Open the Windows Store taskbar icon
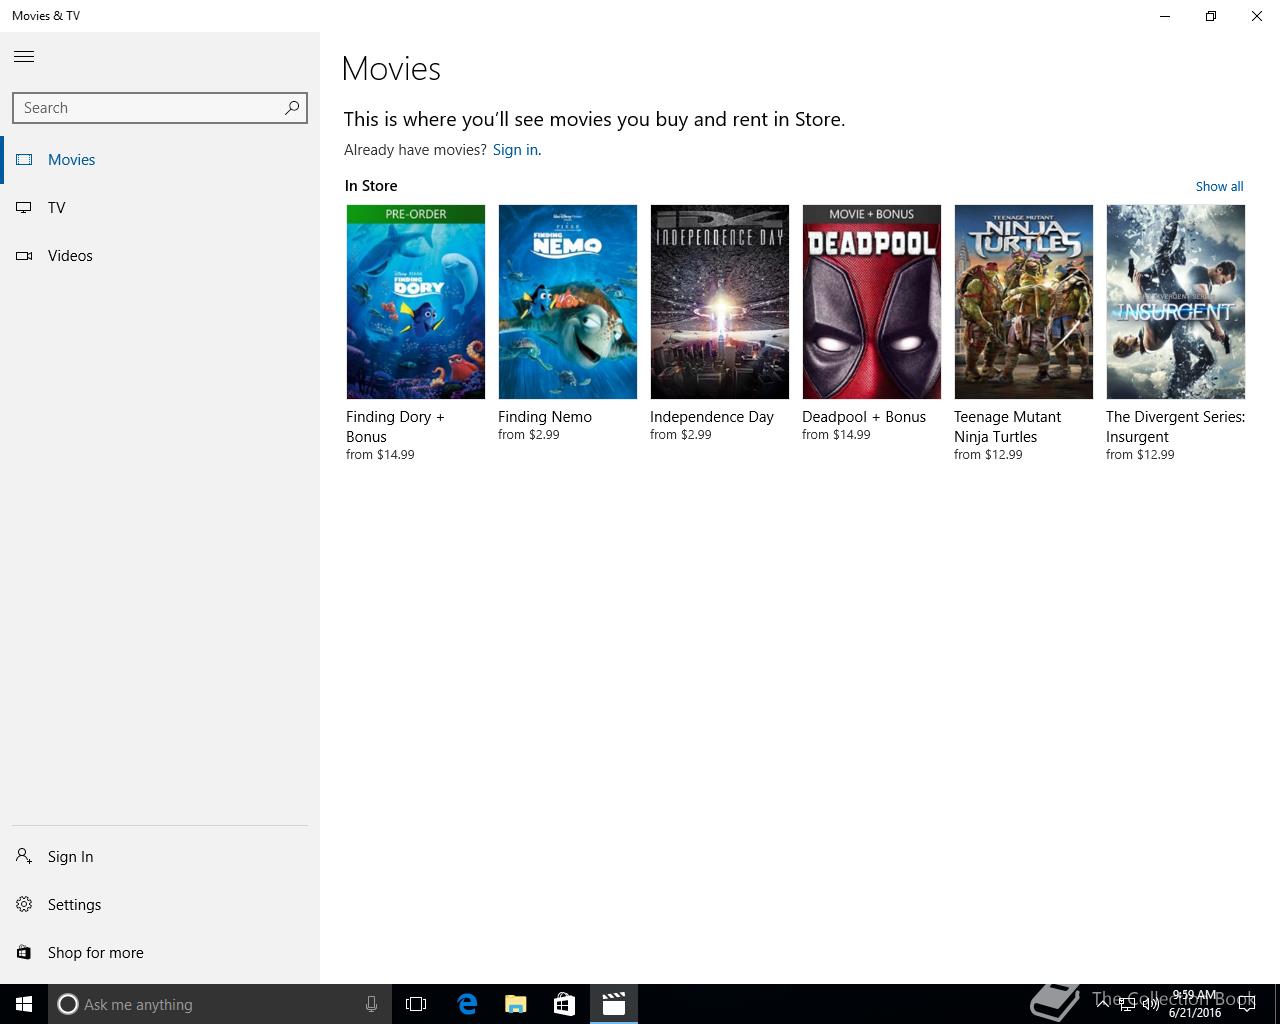 pyautogui.click(x=564, y=1004)
